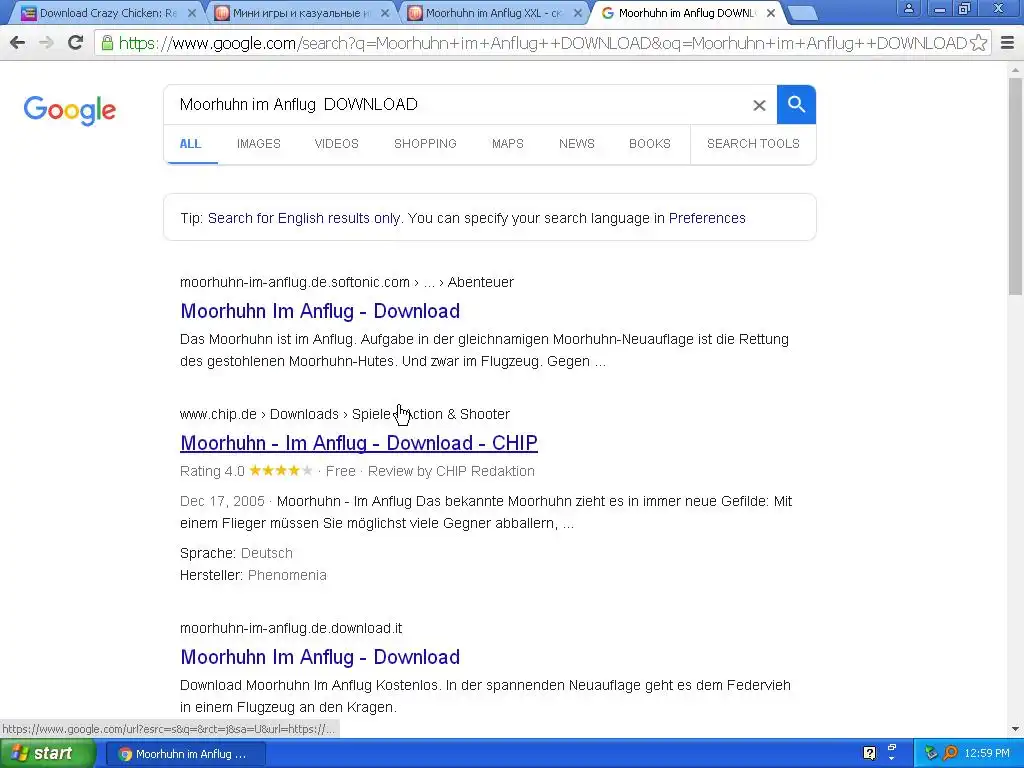1024x768 pixels.
Task: Open the Chrome hamburger menu
Action: point(1007,43)
